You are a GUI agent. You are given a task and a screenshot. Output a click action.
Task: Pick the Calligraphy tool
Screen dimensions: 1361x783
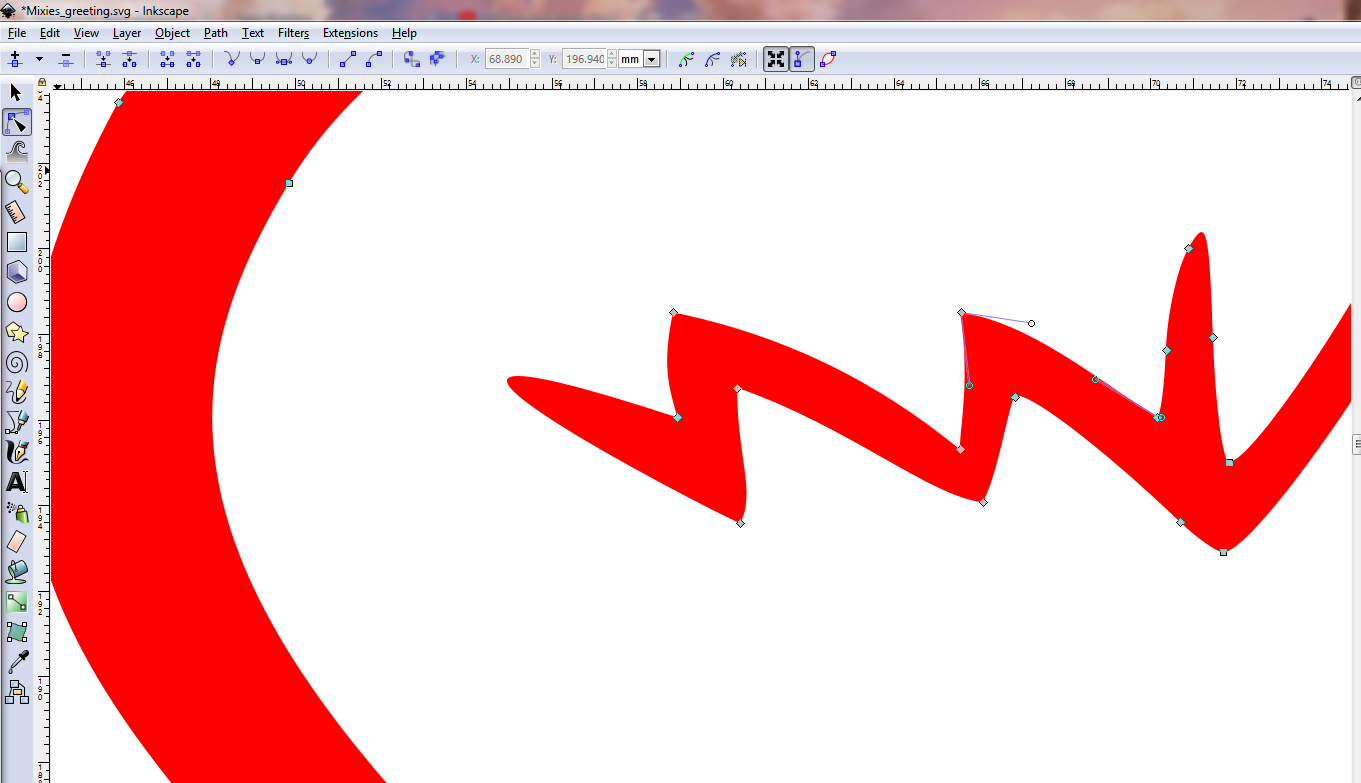(16, 451)
